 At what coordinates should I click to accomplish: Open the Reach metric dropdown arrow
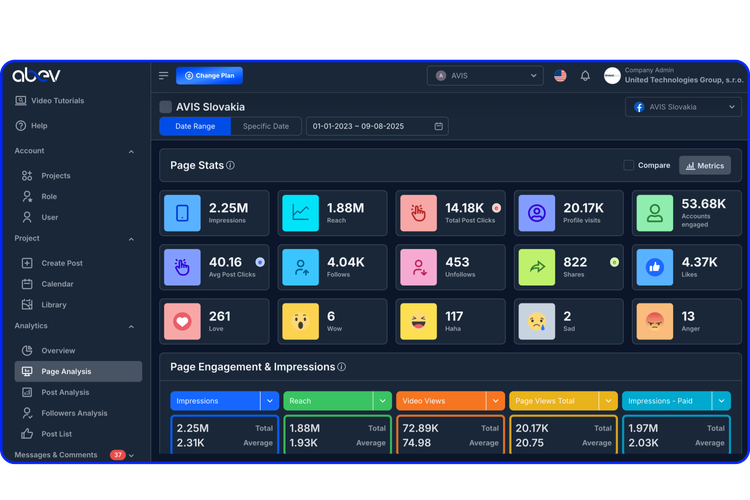point(383,401)
